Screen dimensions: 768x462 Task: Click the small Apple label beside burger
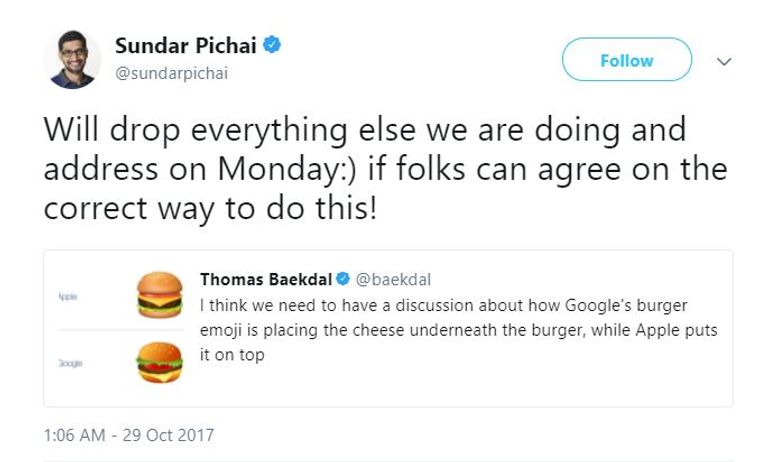pyautogui.click(x=69, y=298)
